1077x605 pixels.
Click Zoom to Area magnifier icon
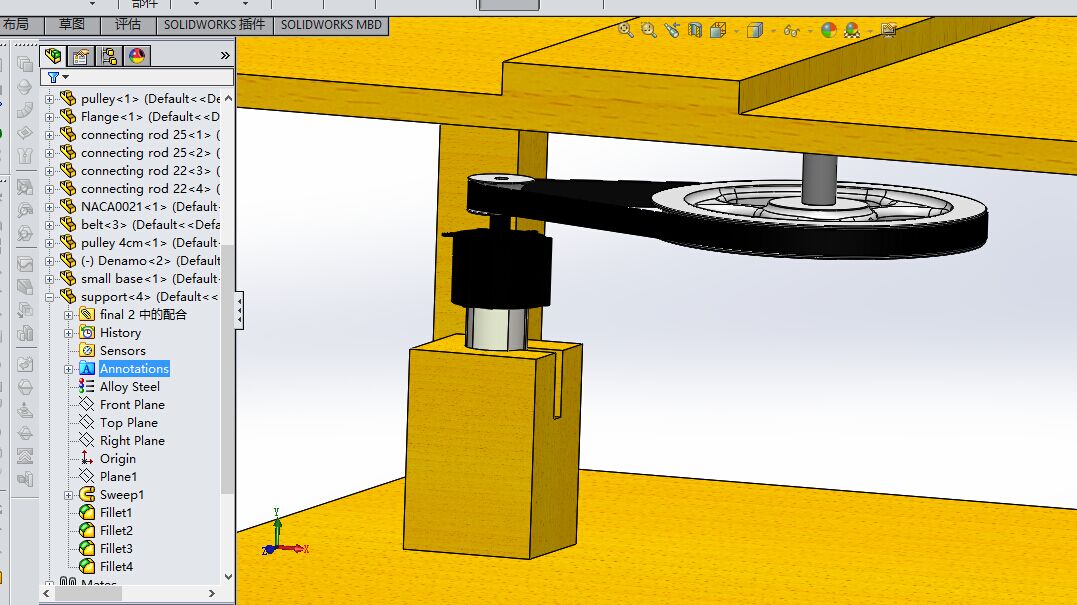[x=648, y=30]
